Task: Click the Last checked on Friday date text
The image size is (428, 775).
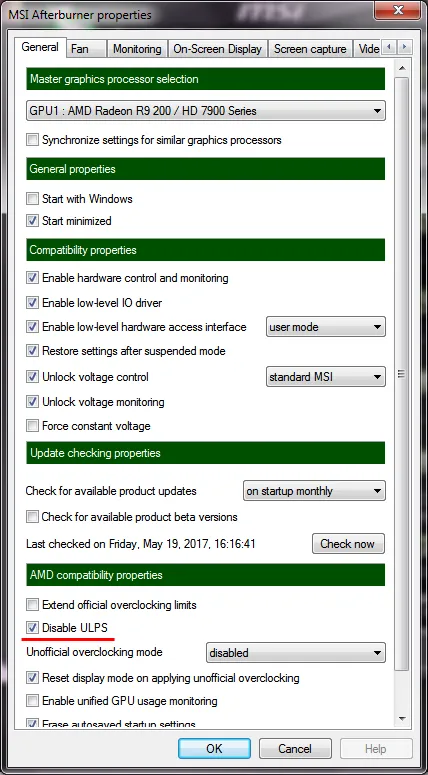Action: tap(141, 544)
